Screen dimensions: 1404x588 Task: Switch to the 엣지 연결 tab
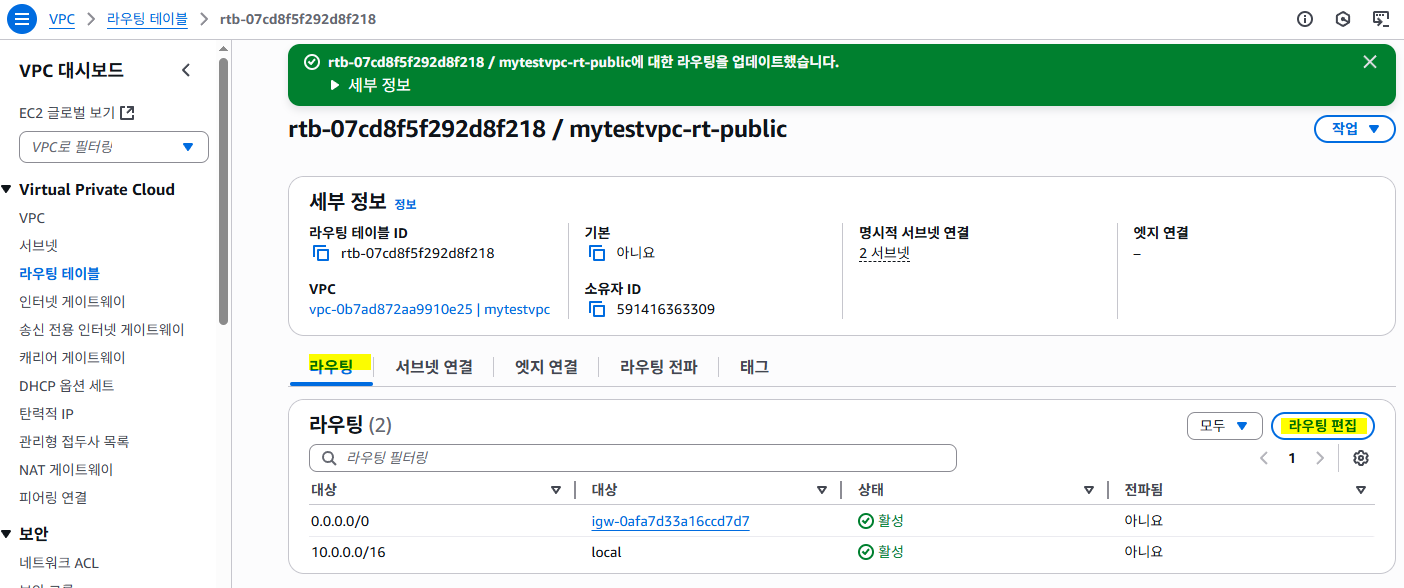click(x=546, y=367)
